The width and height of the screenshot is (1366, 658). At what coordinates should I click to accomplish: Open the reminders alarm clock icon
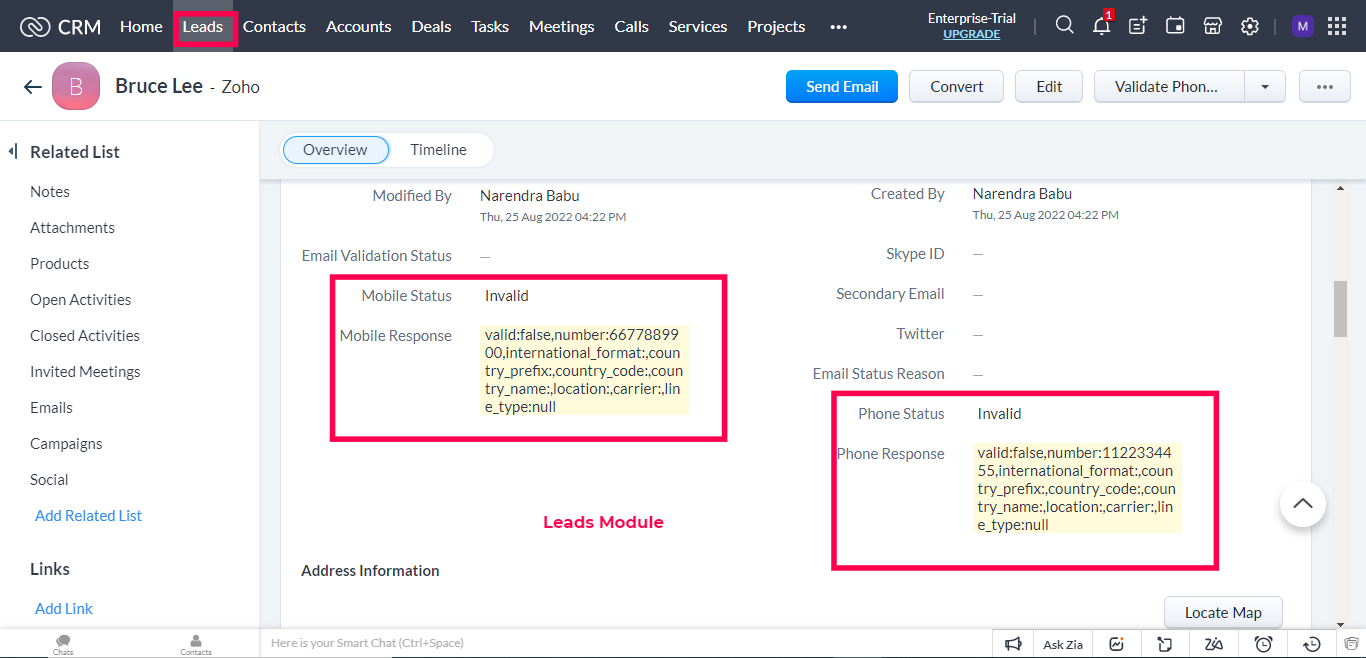(x=1264, y=644)
